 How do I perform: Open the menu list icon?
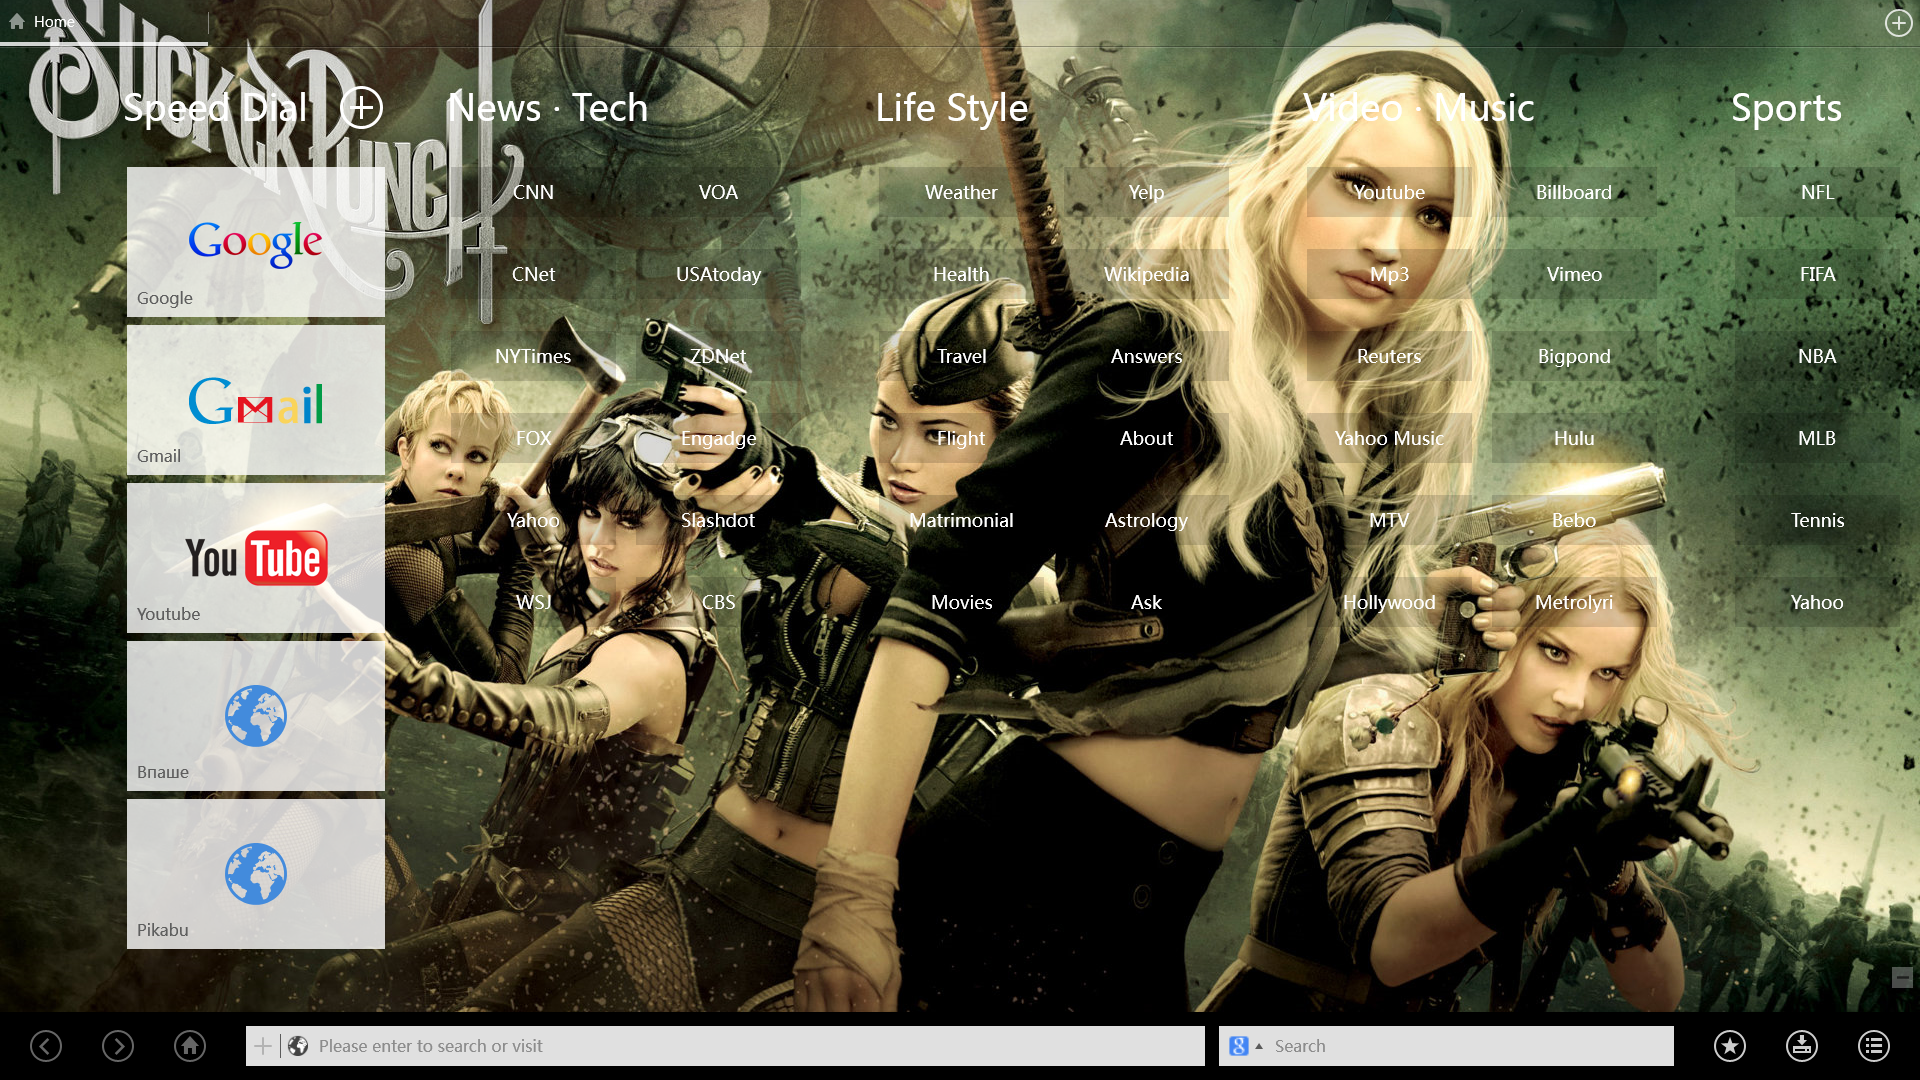coord(1874,1046)
